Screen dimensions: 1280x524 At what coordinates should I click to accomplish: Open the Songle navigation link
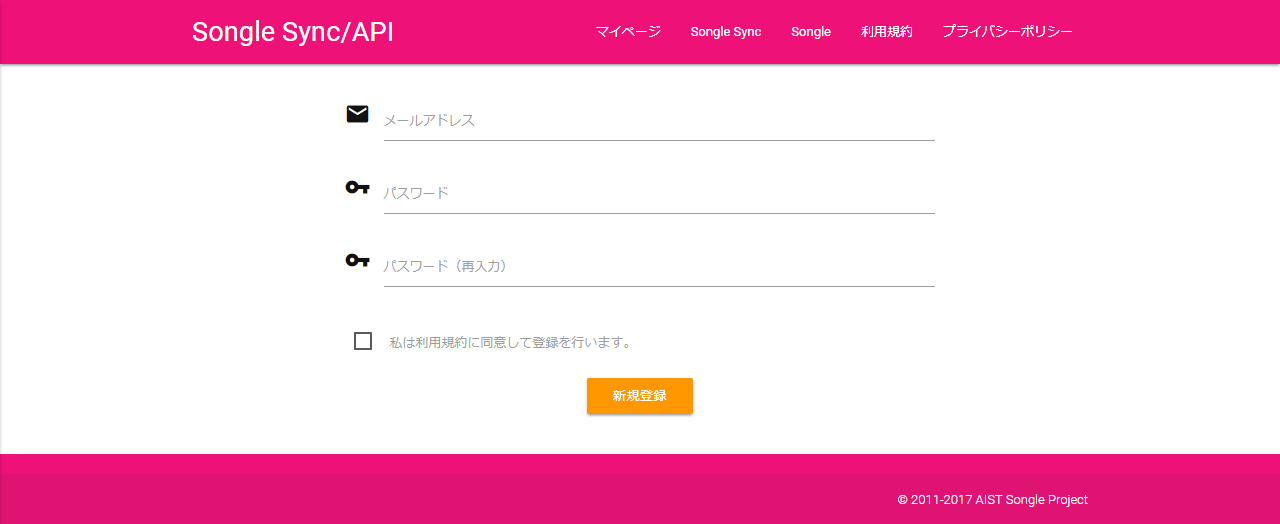(811, 32)
